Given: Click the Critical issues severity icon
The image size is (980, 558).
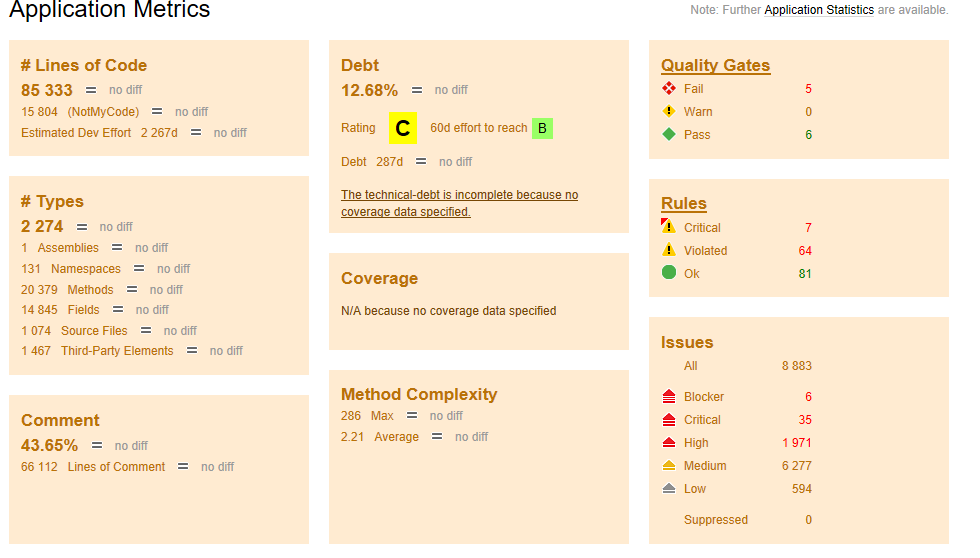Looking at the screenshot, I should coord(669,419).
